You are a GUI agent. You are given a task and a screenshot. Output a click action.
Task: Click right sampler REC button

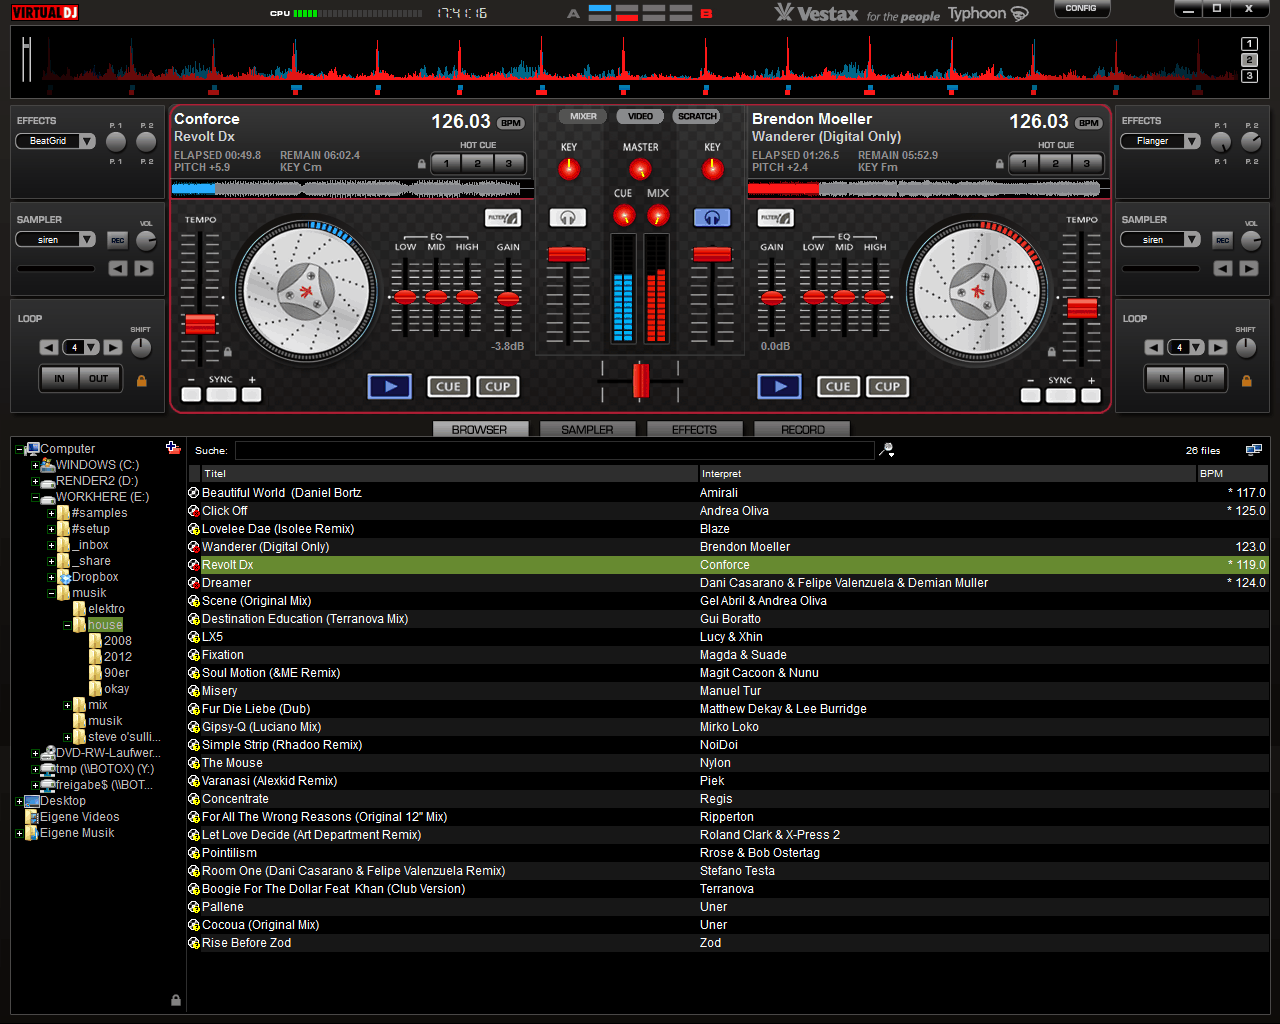[x=1223, y=240]
